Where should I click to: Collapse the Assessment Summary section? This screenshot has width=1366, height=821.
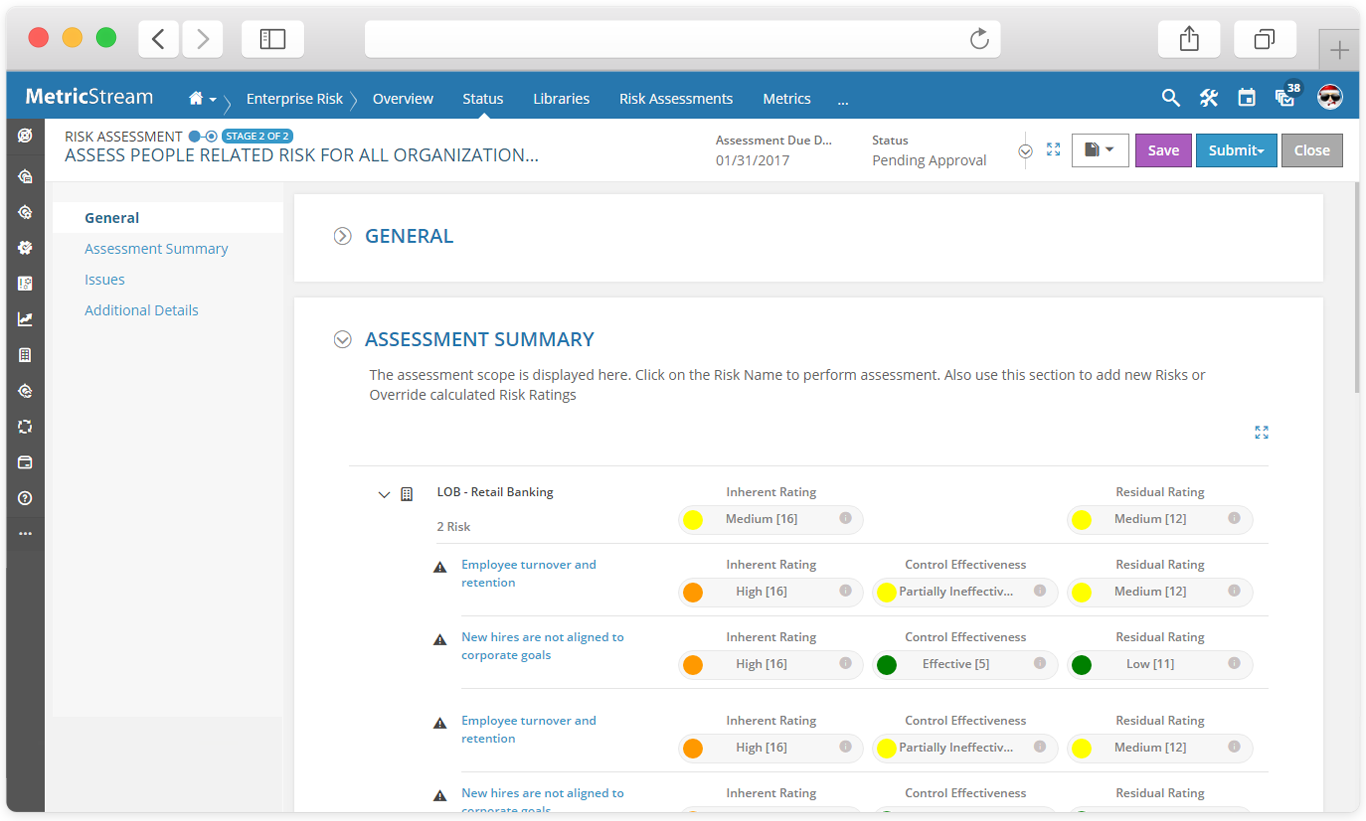pyautogui.click(x=342, y=339)
